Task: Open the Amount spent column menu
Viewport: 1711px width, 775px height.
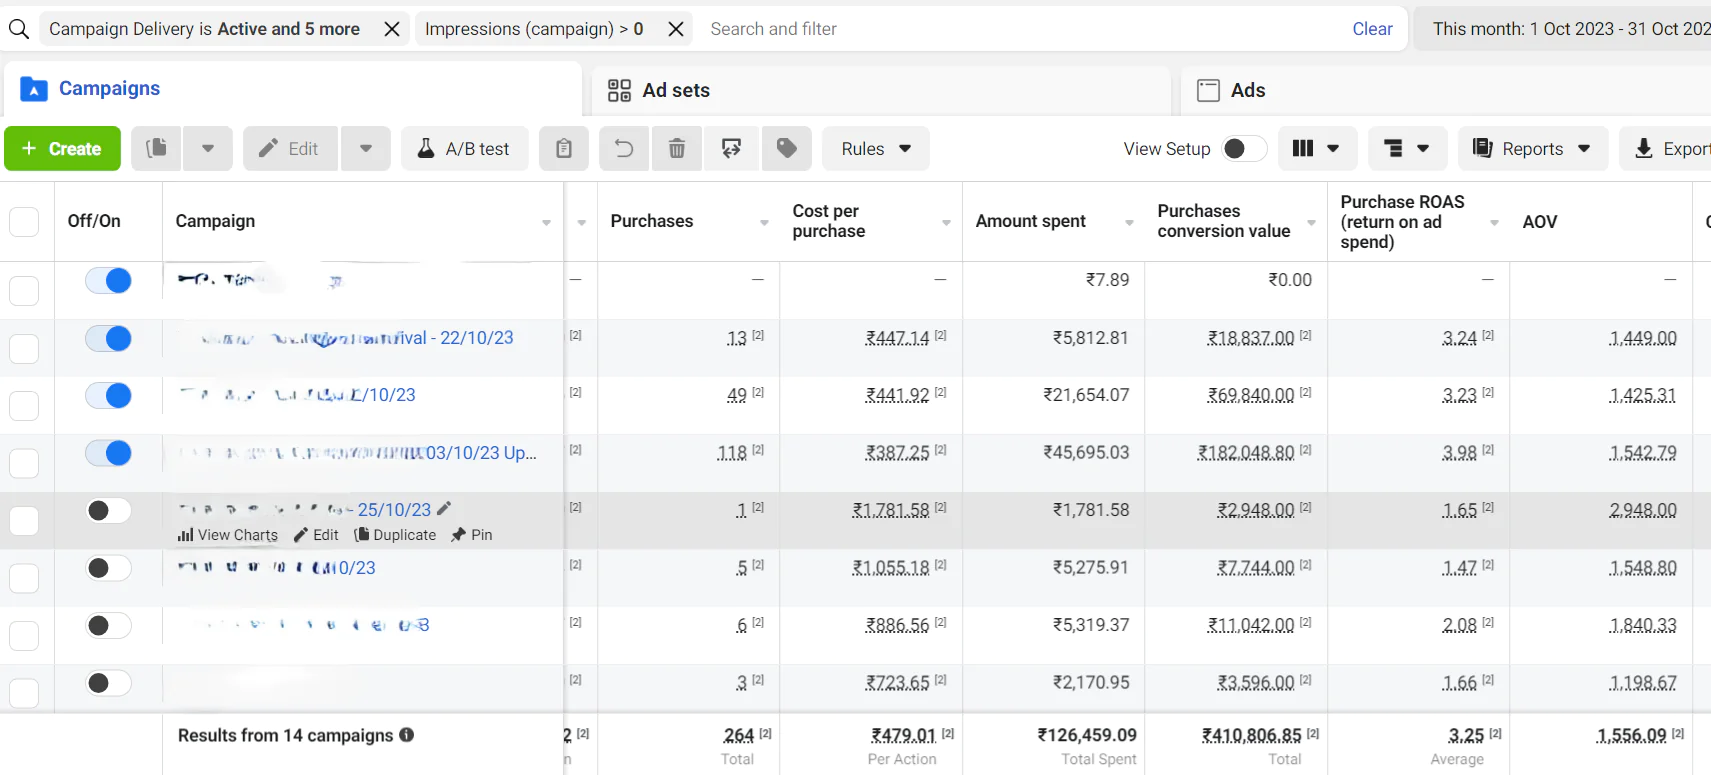Action: pos(1129,222)
